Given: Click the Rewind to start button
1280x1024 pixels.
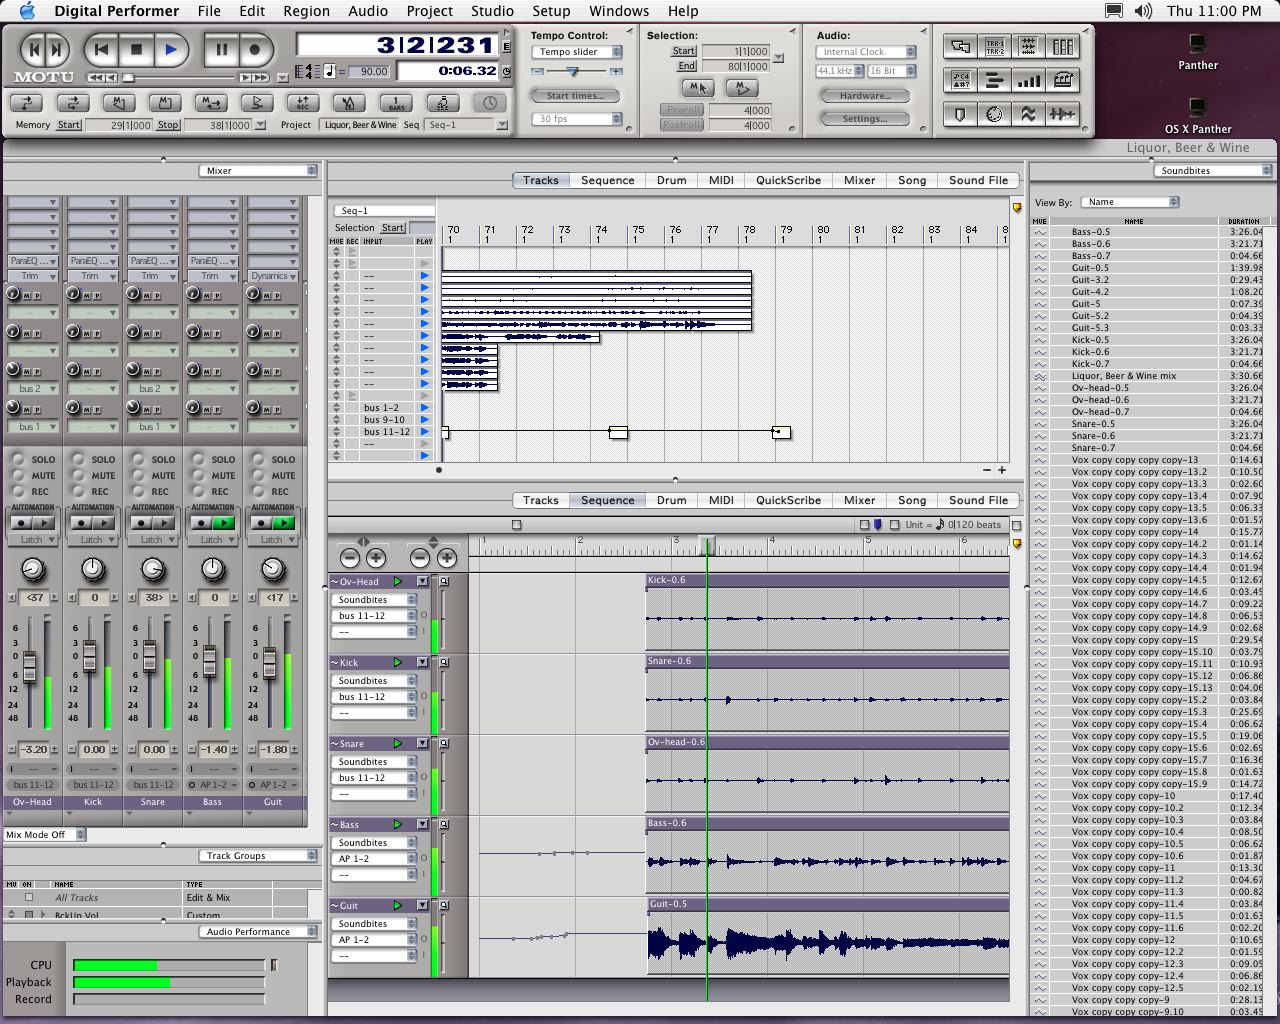Looking at the screenshot, I should coord(101,48).
